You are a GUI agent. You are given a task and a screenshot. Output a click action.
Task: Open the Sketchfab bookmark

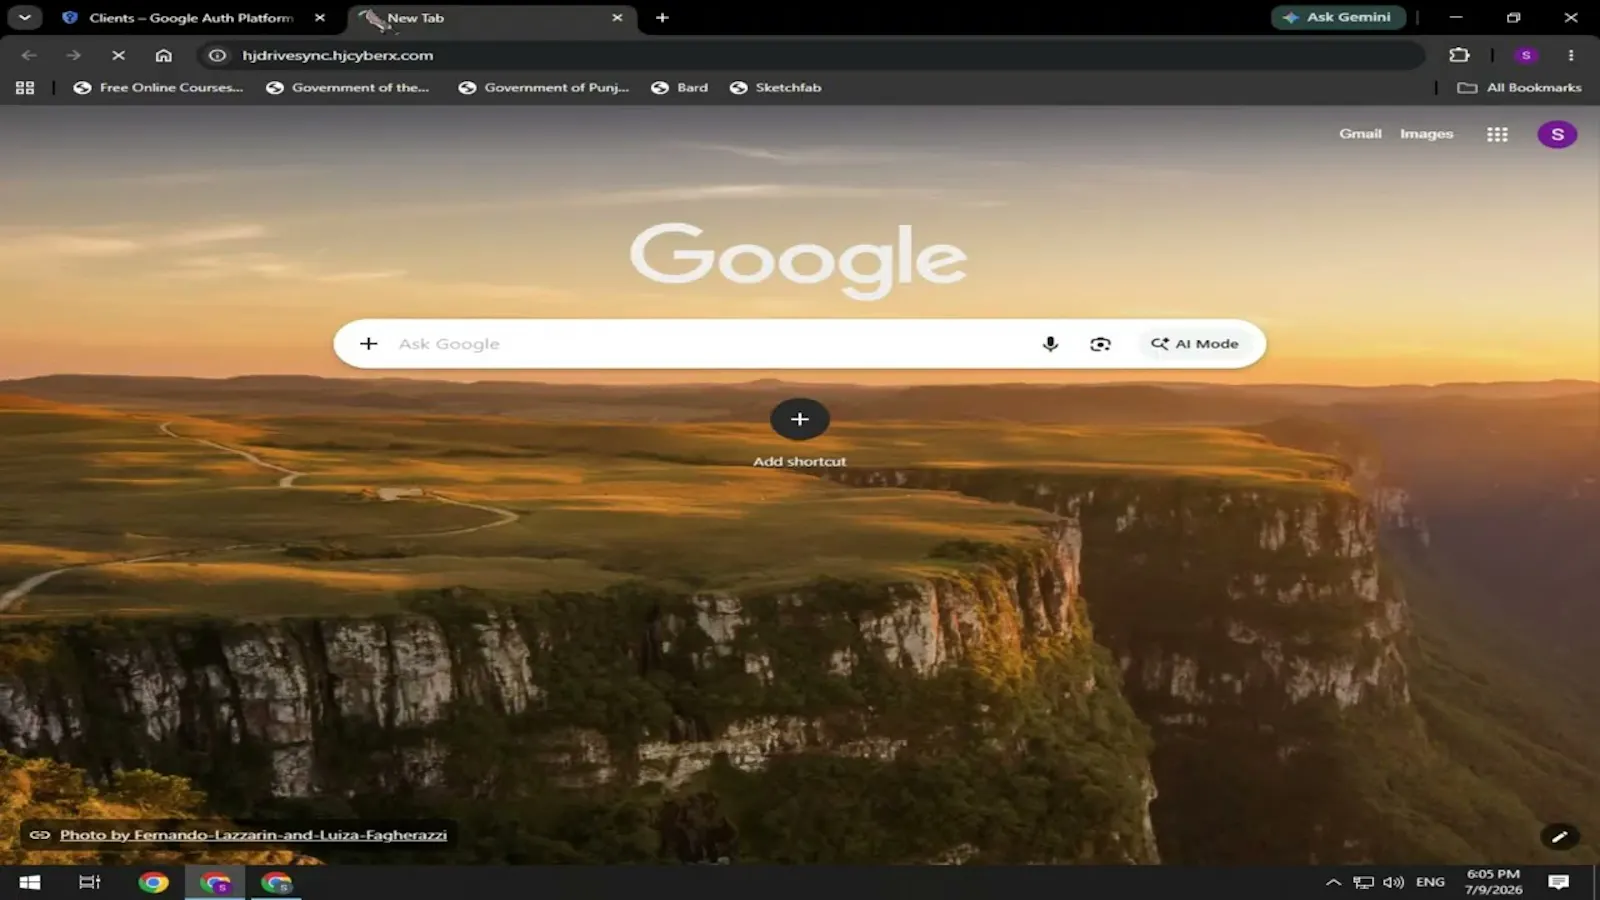776,88
